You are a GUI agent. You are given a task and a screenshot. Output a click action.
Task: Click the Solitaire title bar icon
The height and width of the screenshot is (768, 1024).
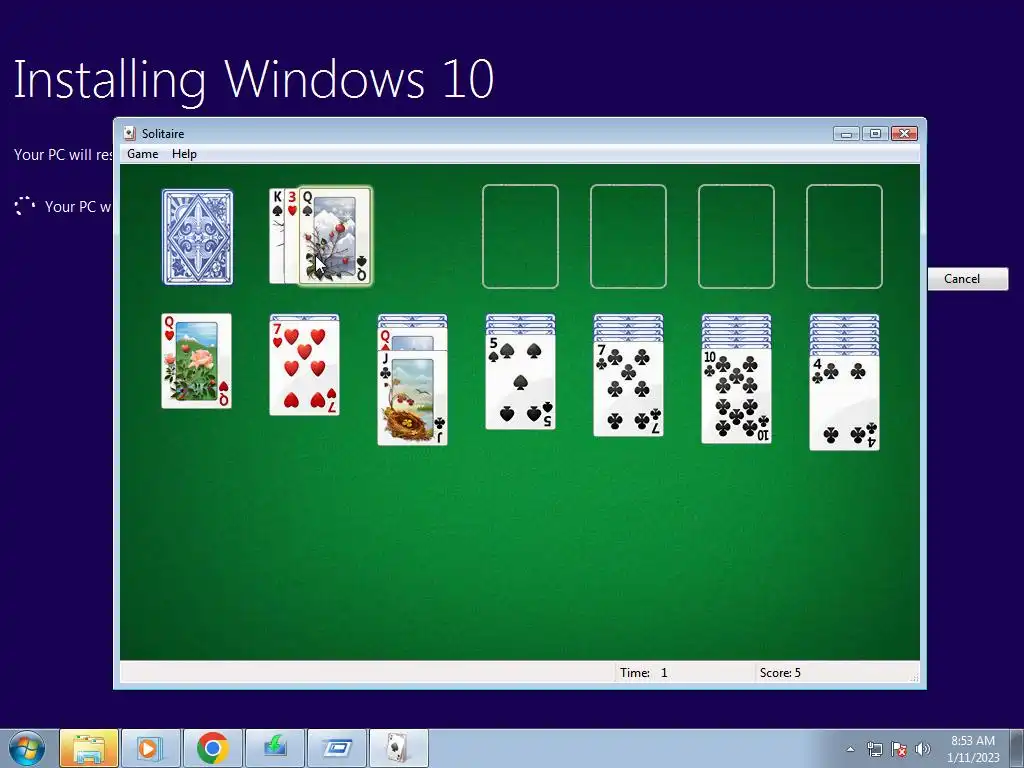[x=130, y=134]
